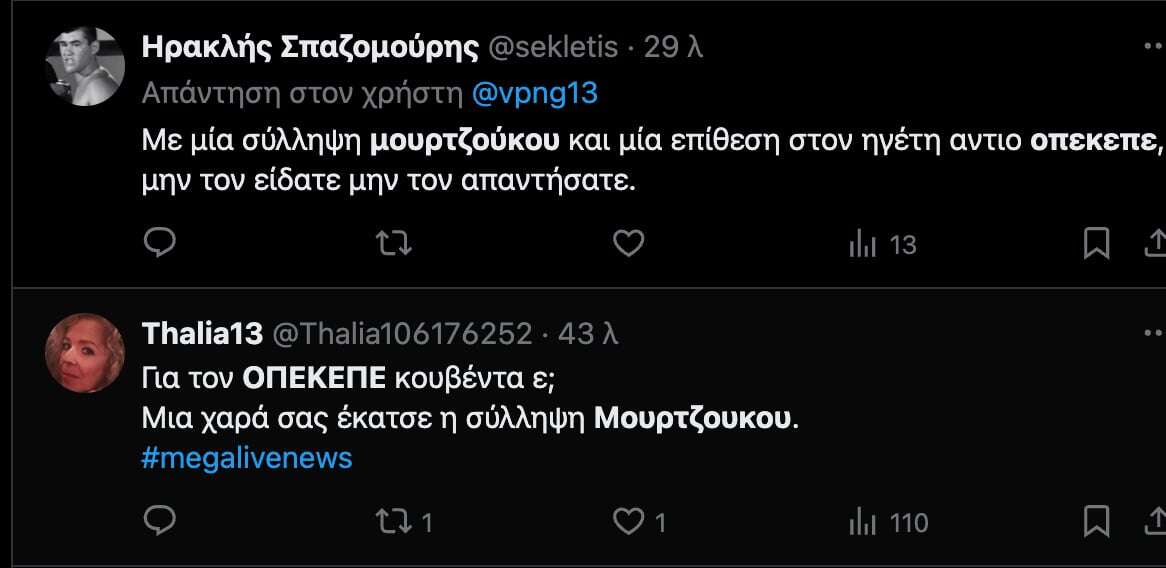Bookmark Thalia13's tweet
Viewport: 1166px width, 568px height.
1097,521
